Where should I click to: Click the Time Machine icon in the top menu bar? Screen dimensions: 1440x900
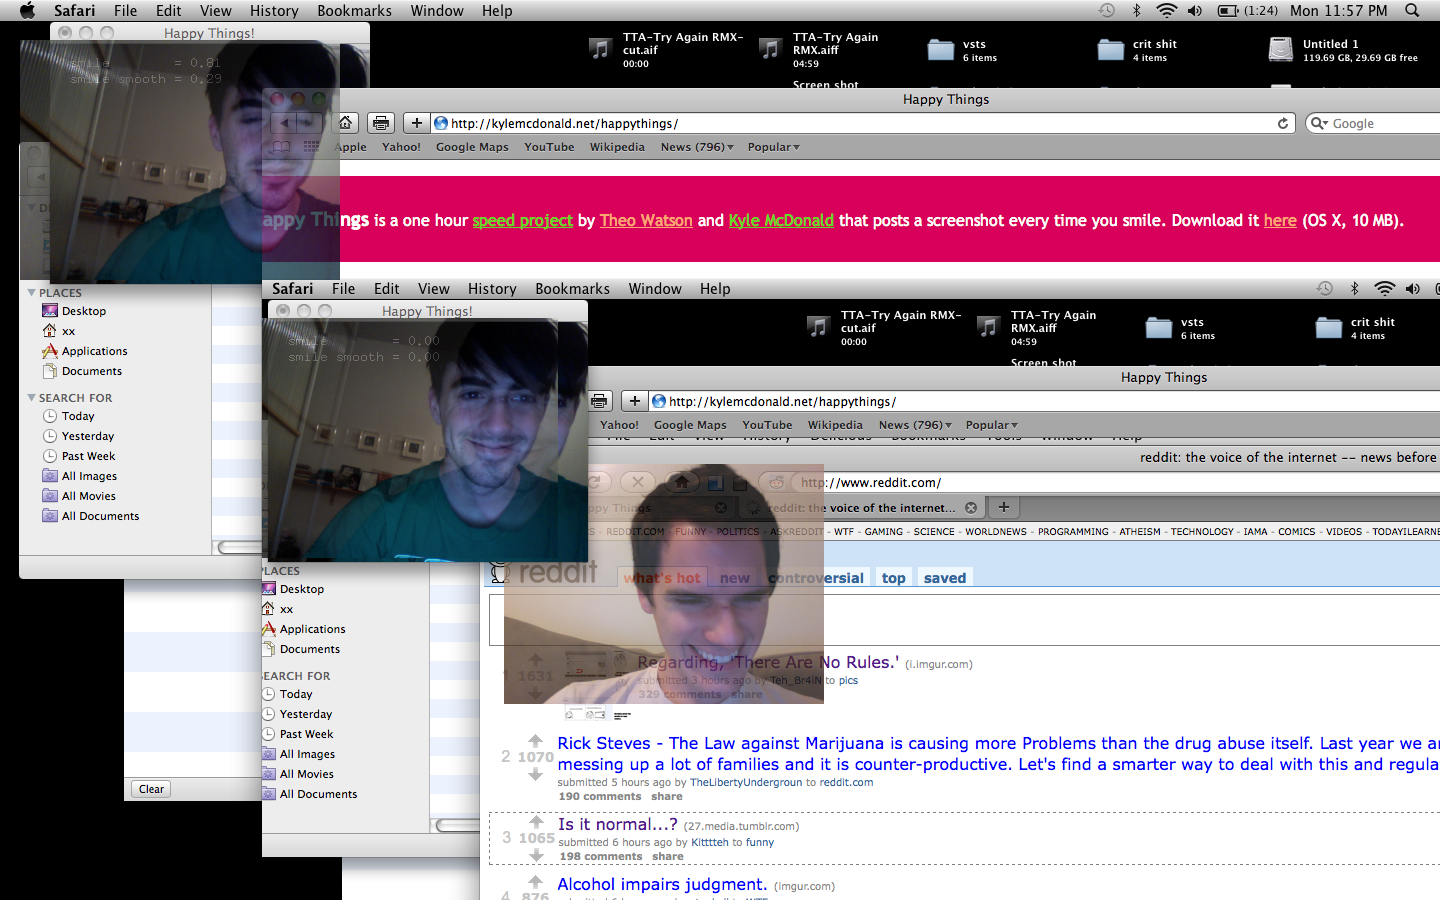coord(1106,11)
